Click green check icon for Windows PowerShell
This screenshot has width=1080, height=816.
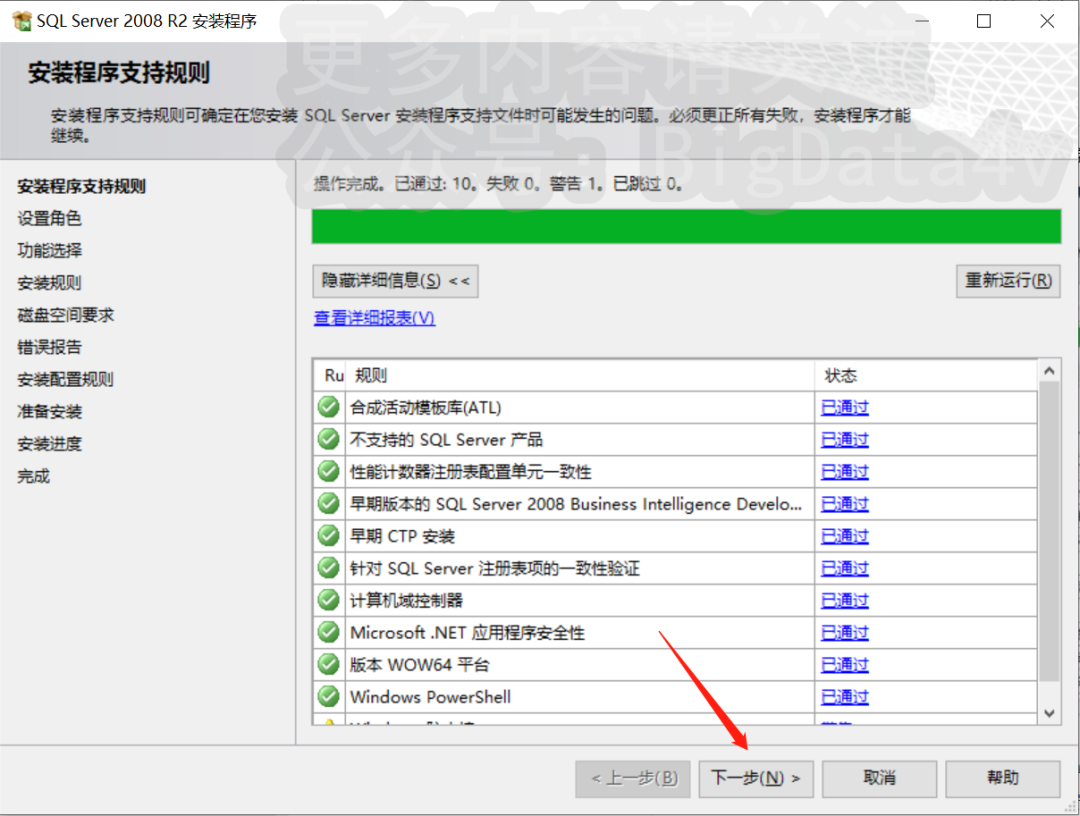click(329, 696)
